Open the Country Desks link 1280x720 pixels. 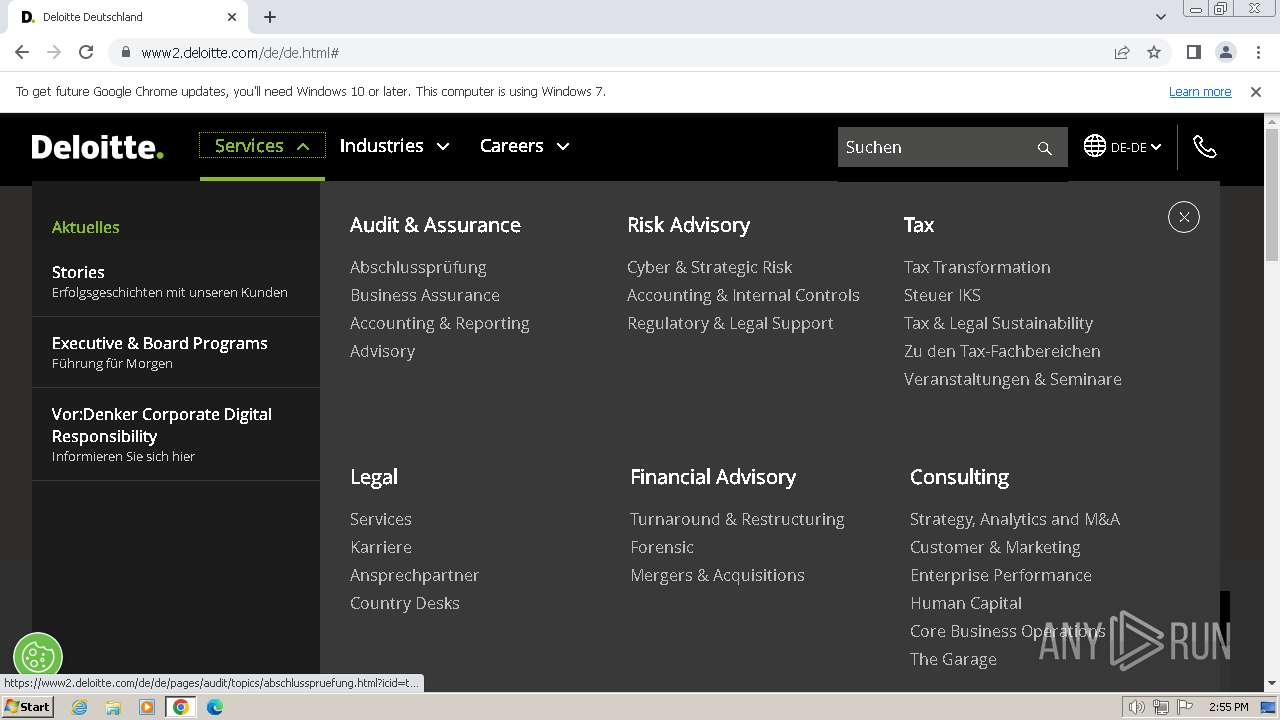405,603
